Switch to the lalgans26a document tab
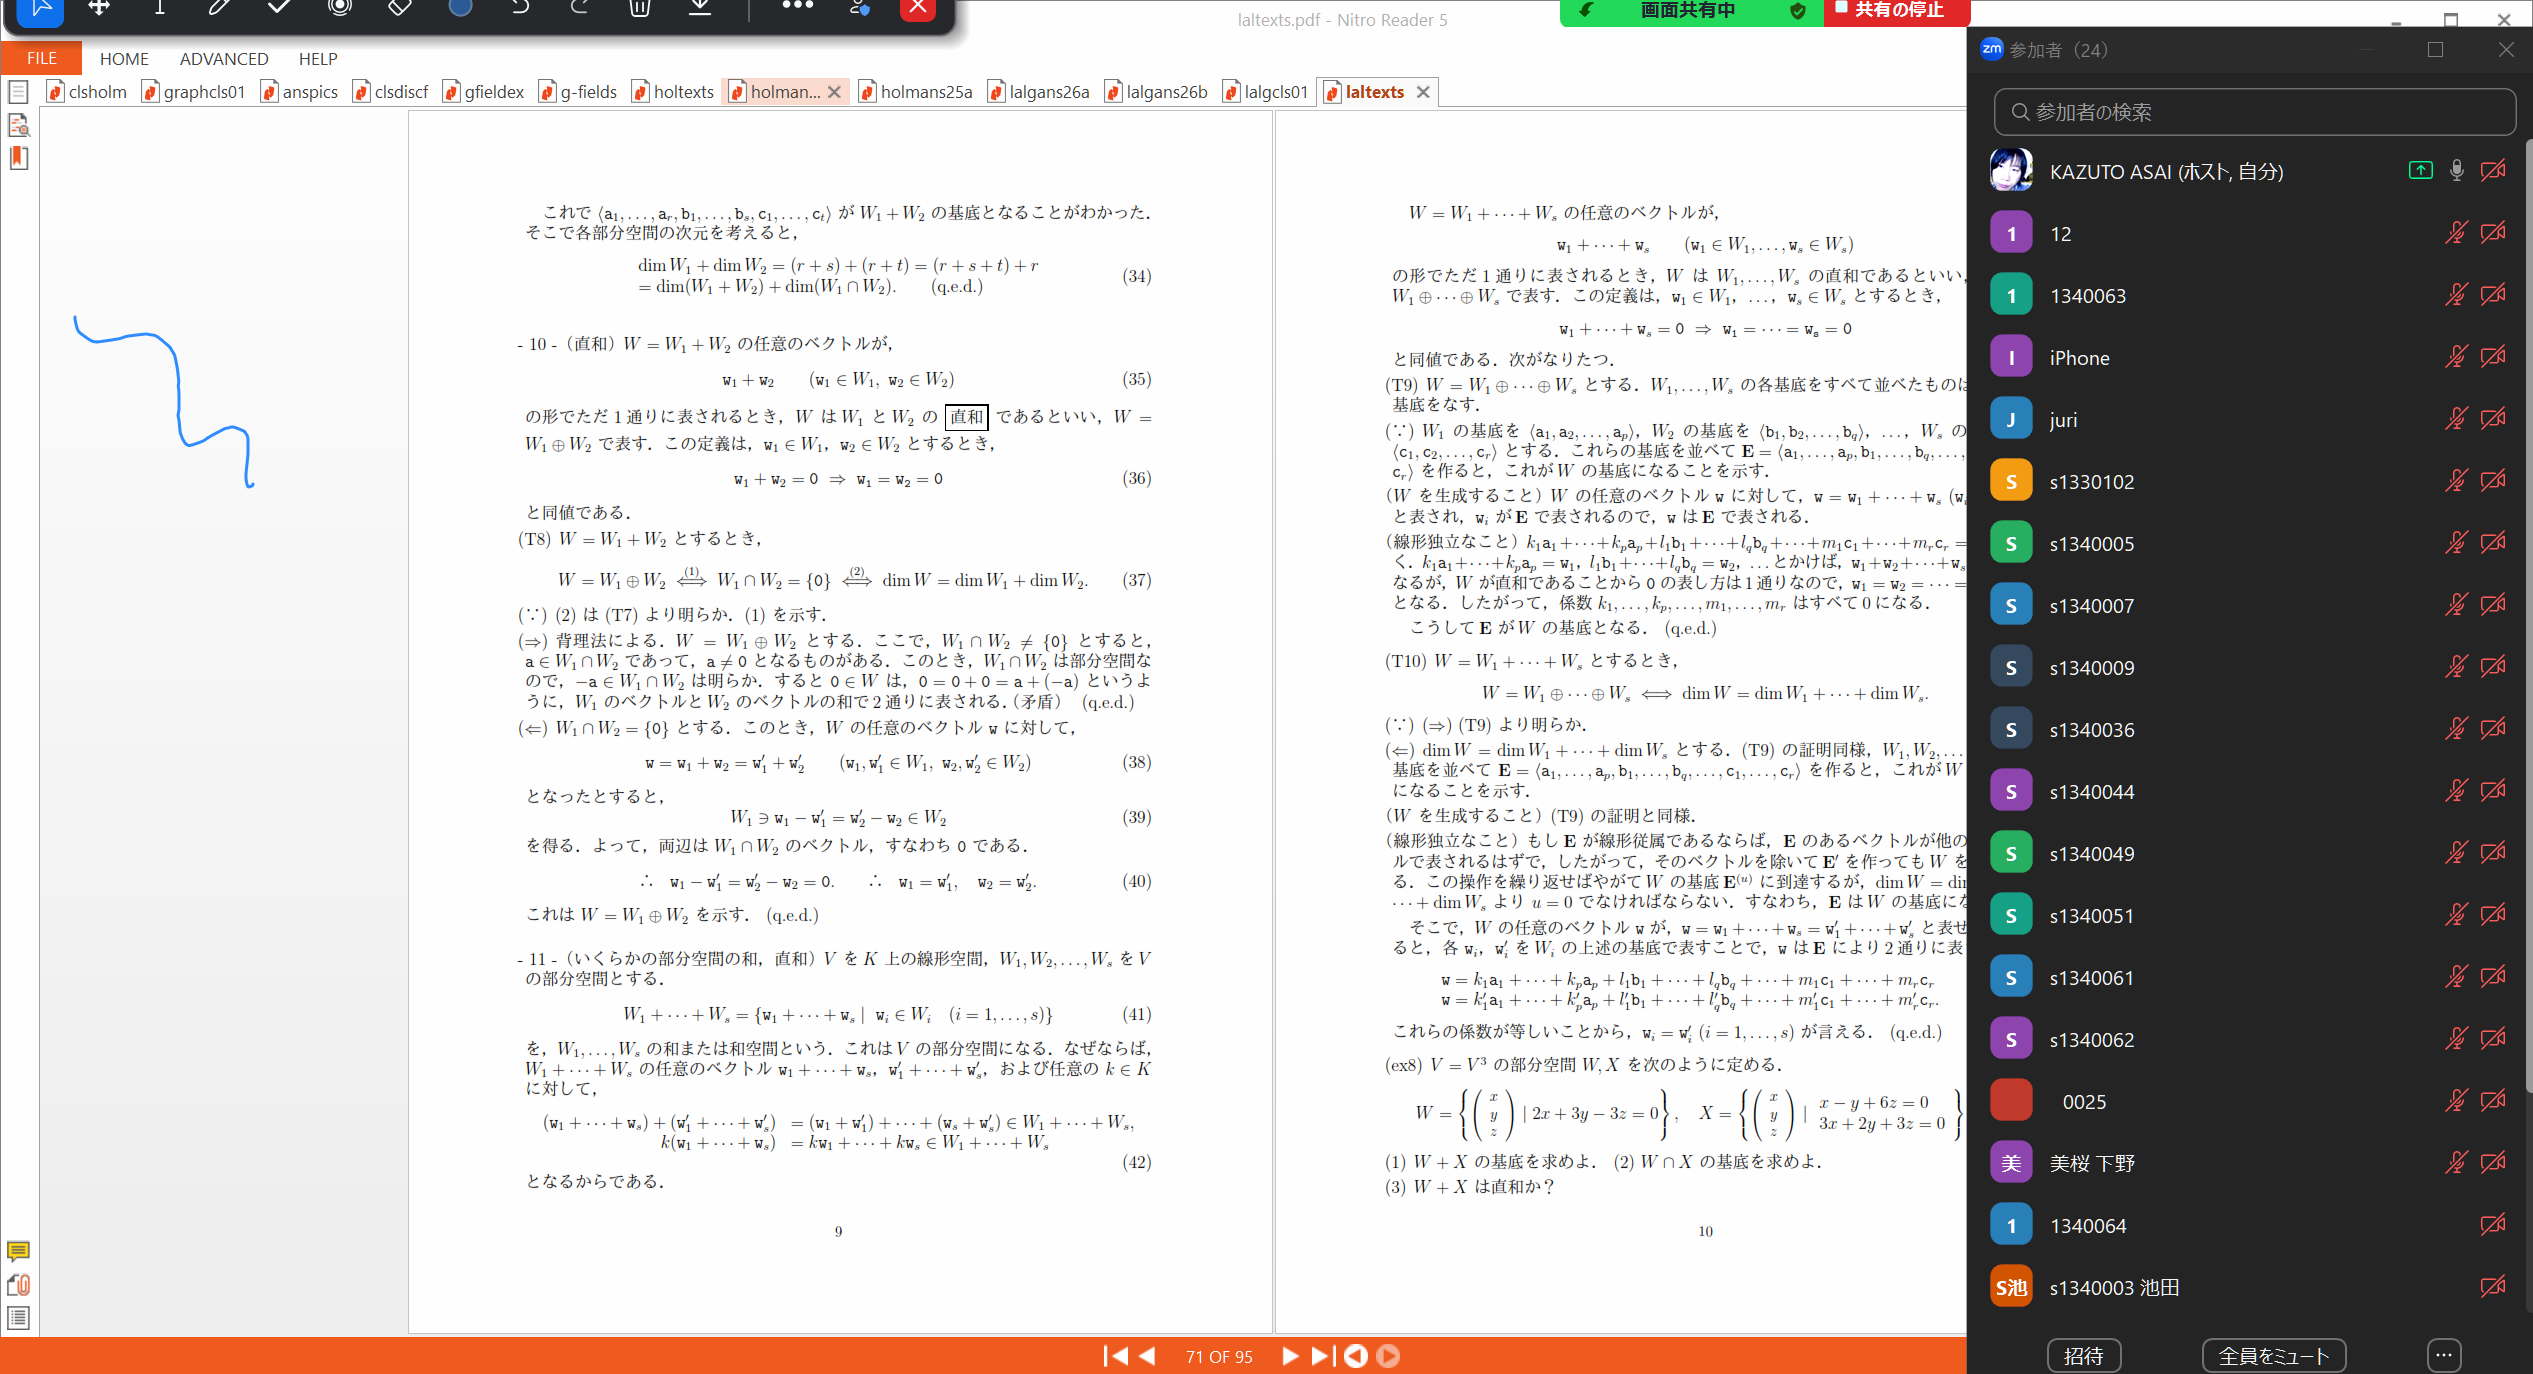This screenshot has height=1374, width=2533. click(1039, 92)
